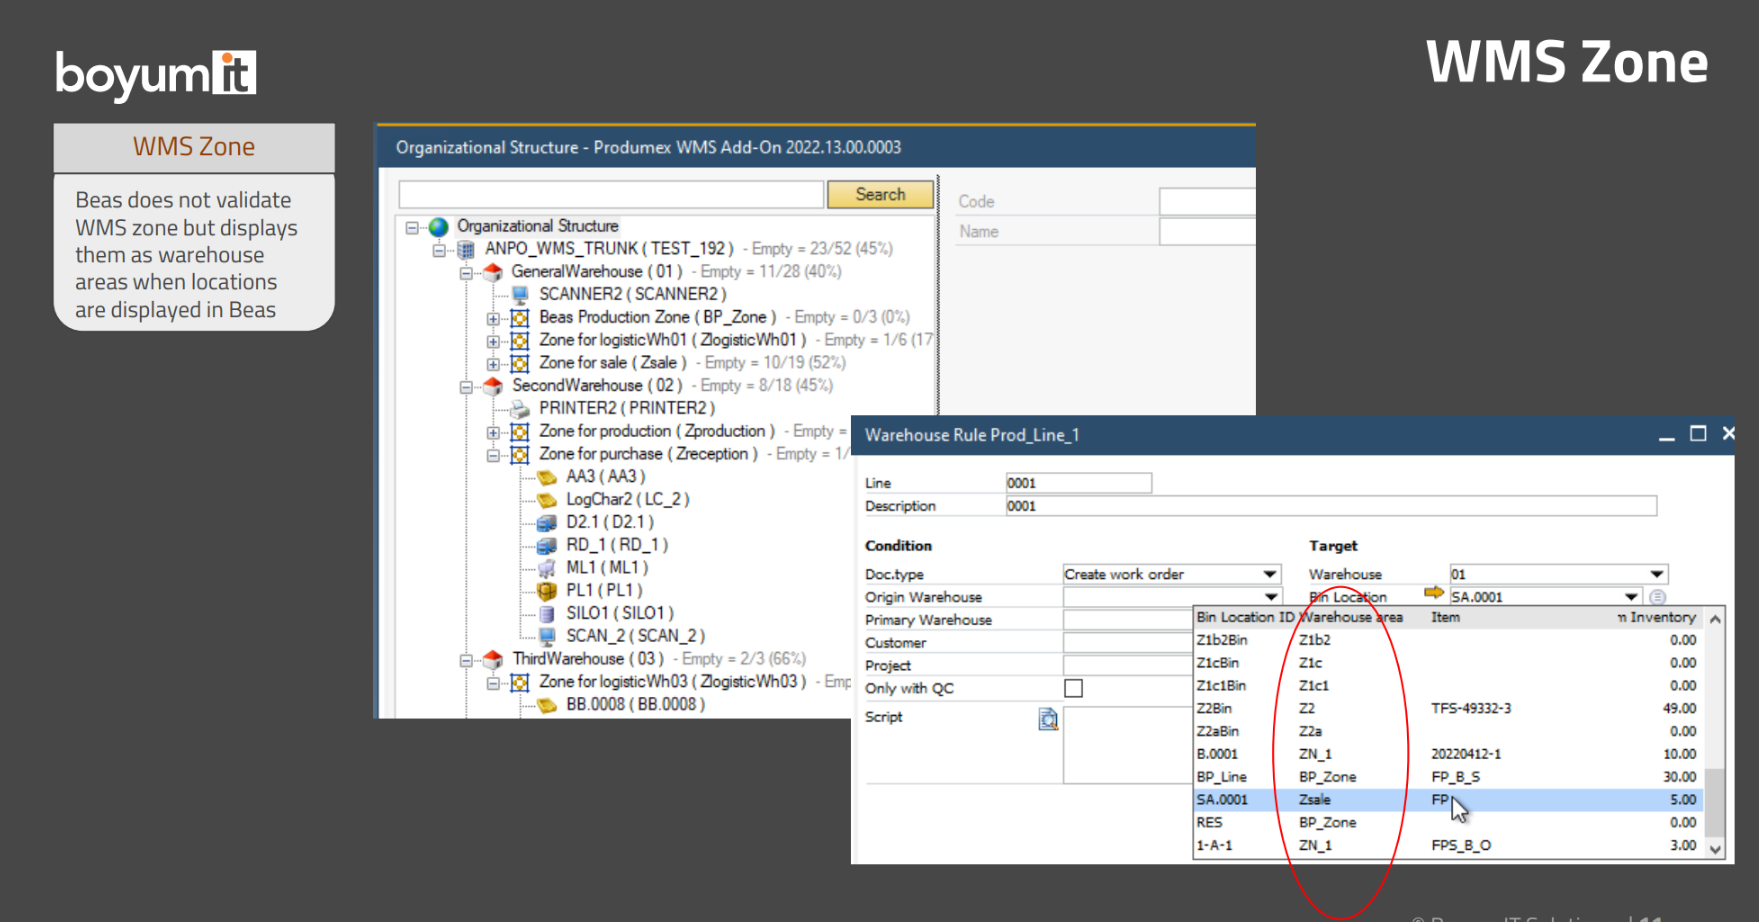This screenshot has height=922, width=1759.
Task: Expand the Beas Production Zone node
Action: pos(493,319)
